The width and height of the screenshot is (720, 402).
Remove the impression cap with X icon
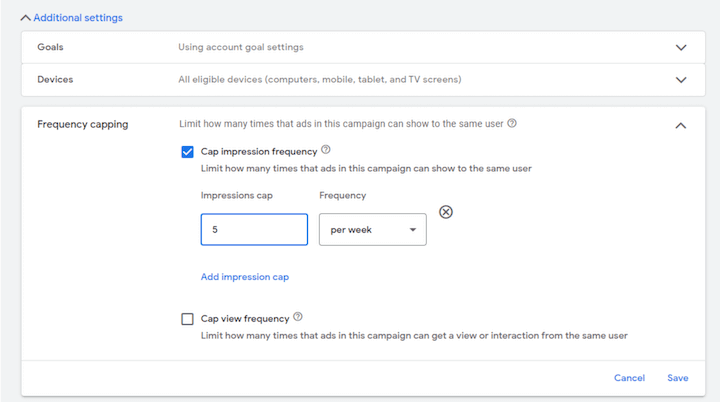tap(445, 212)
